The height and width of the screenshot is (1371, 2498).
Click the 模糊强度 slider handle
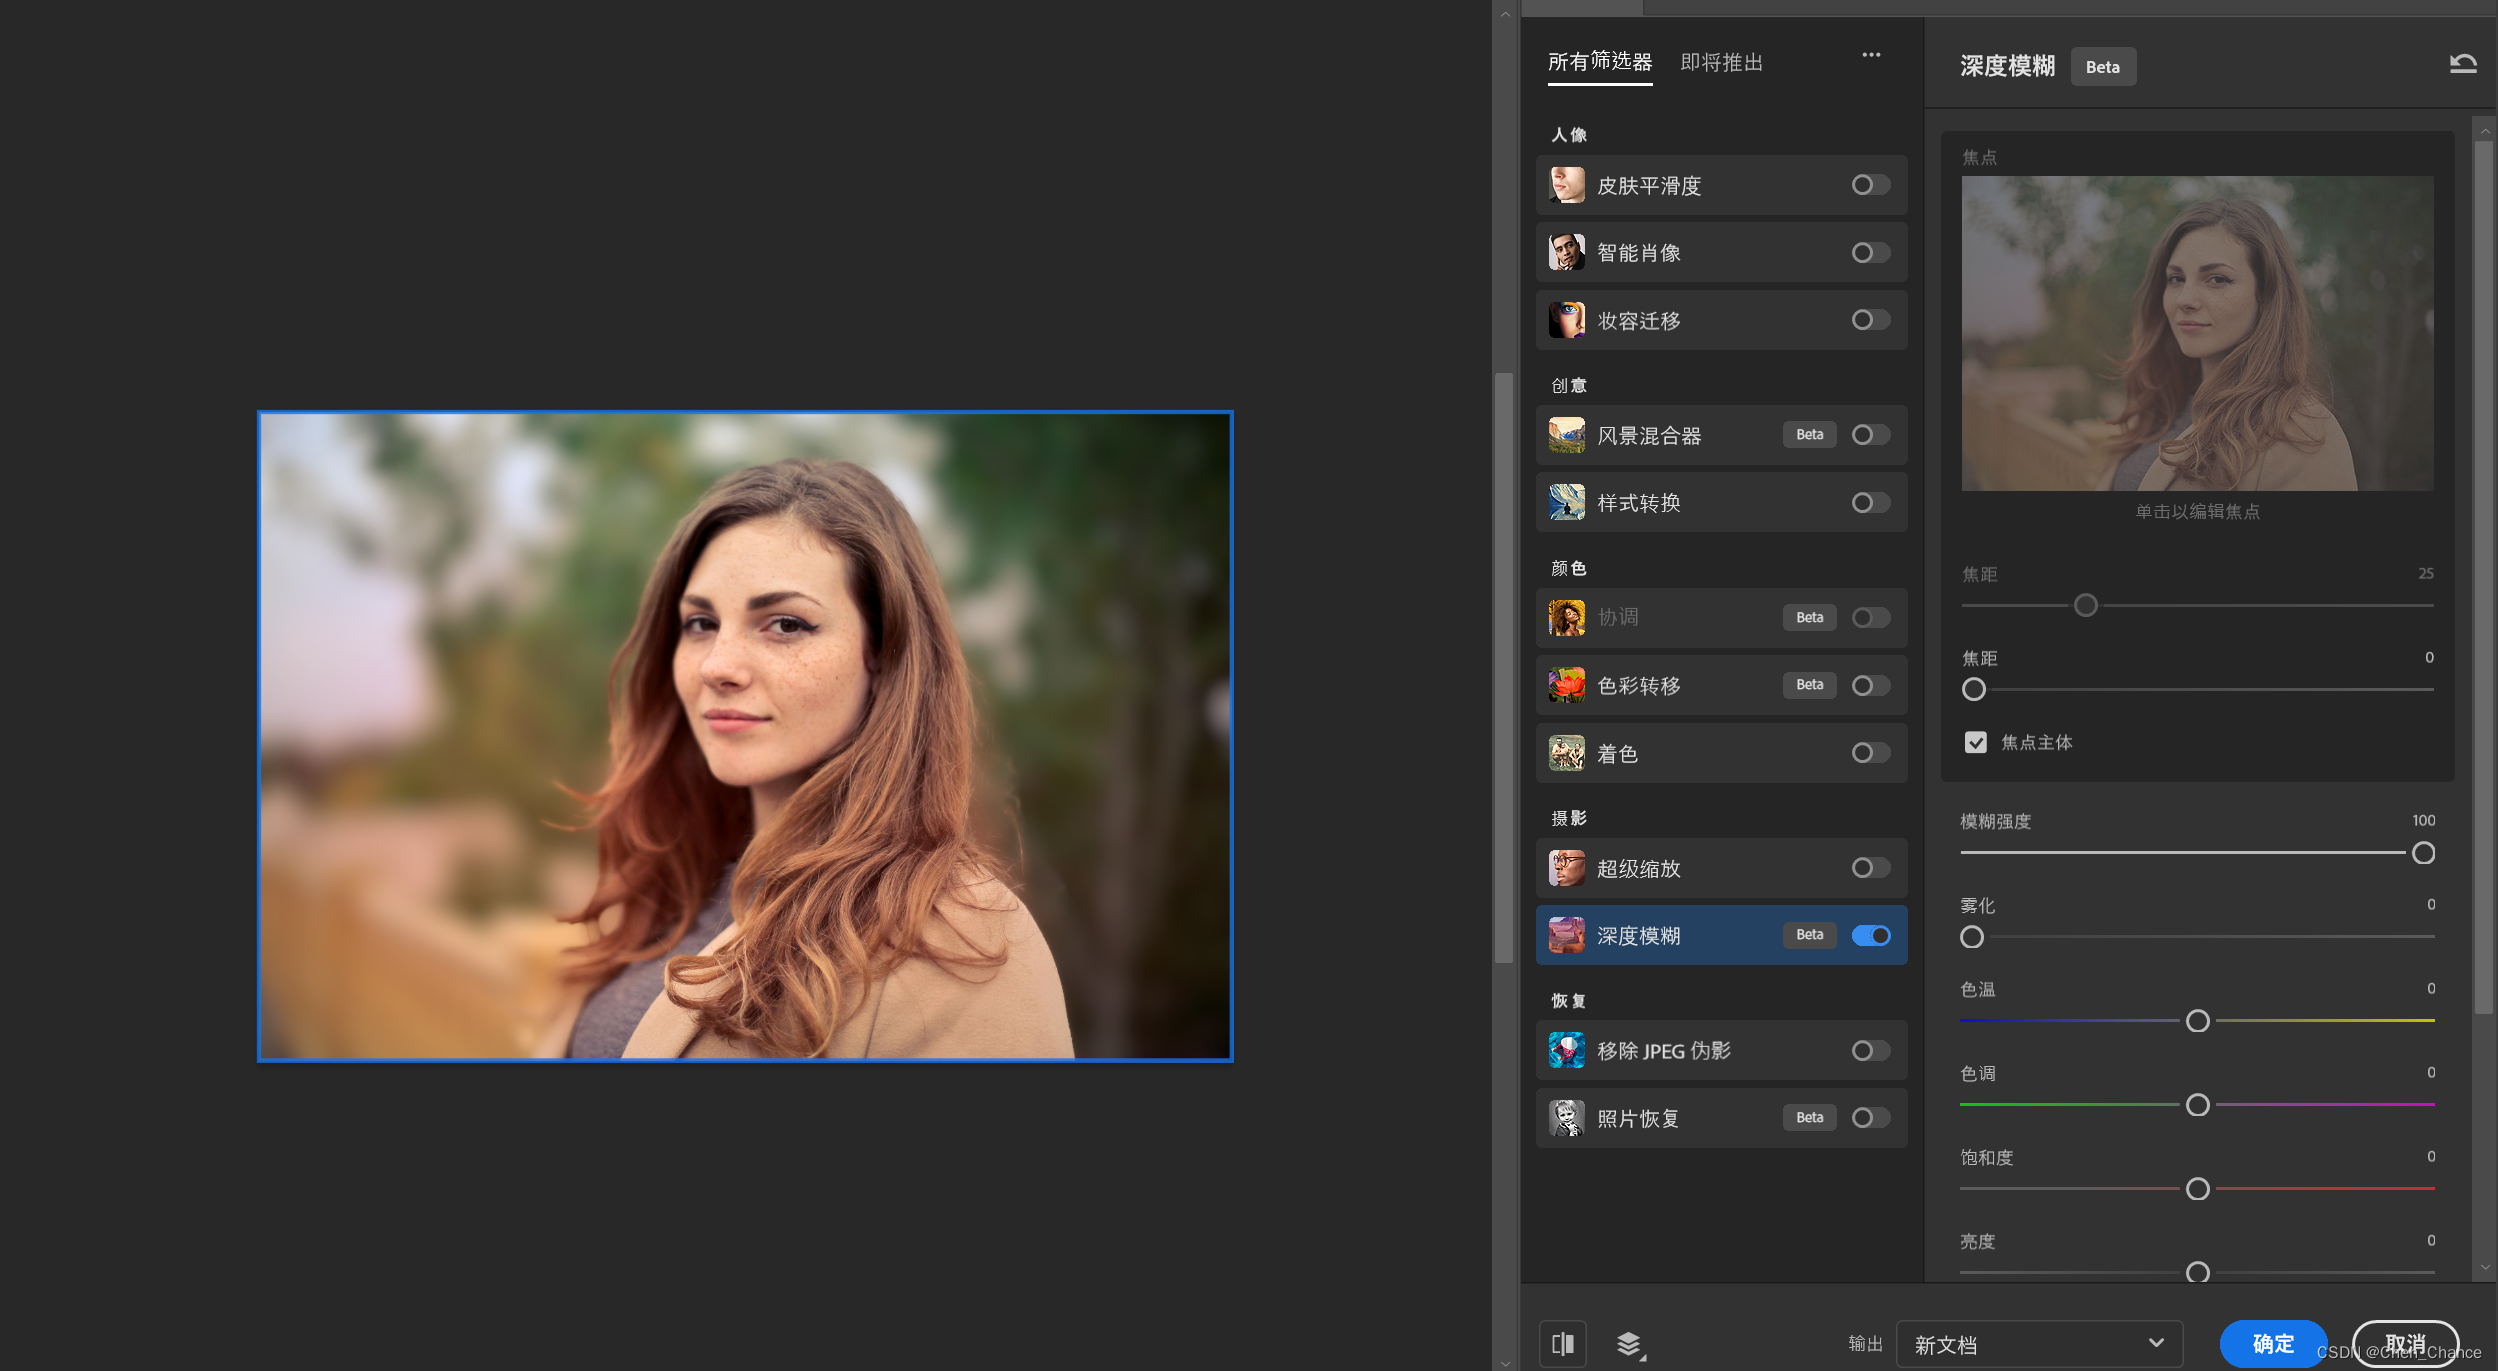(2423, 853)
